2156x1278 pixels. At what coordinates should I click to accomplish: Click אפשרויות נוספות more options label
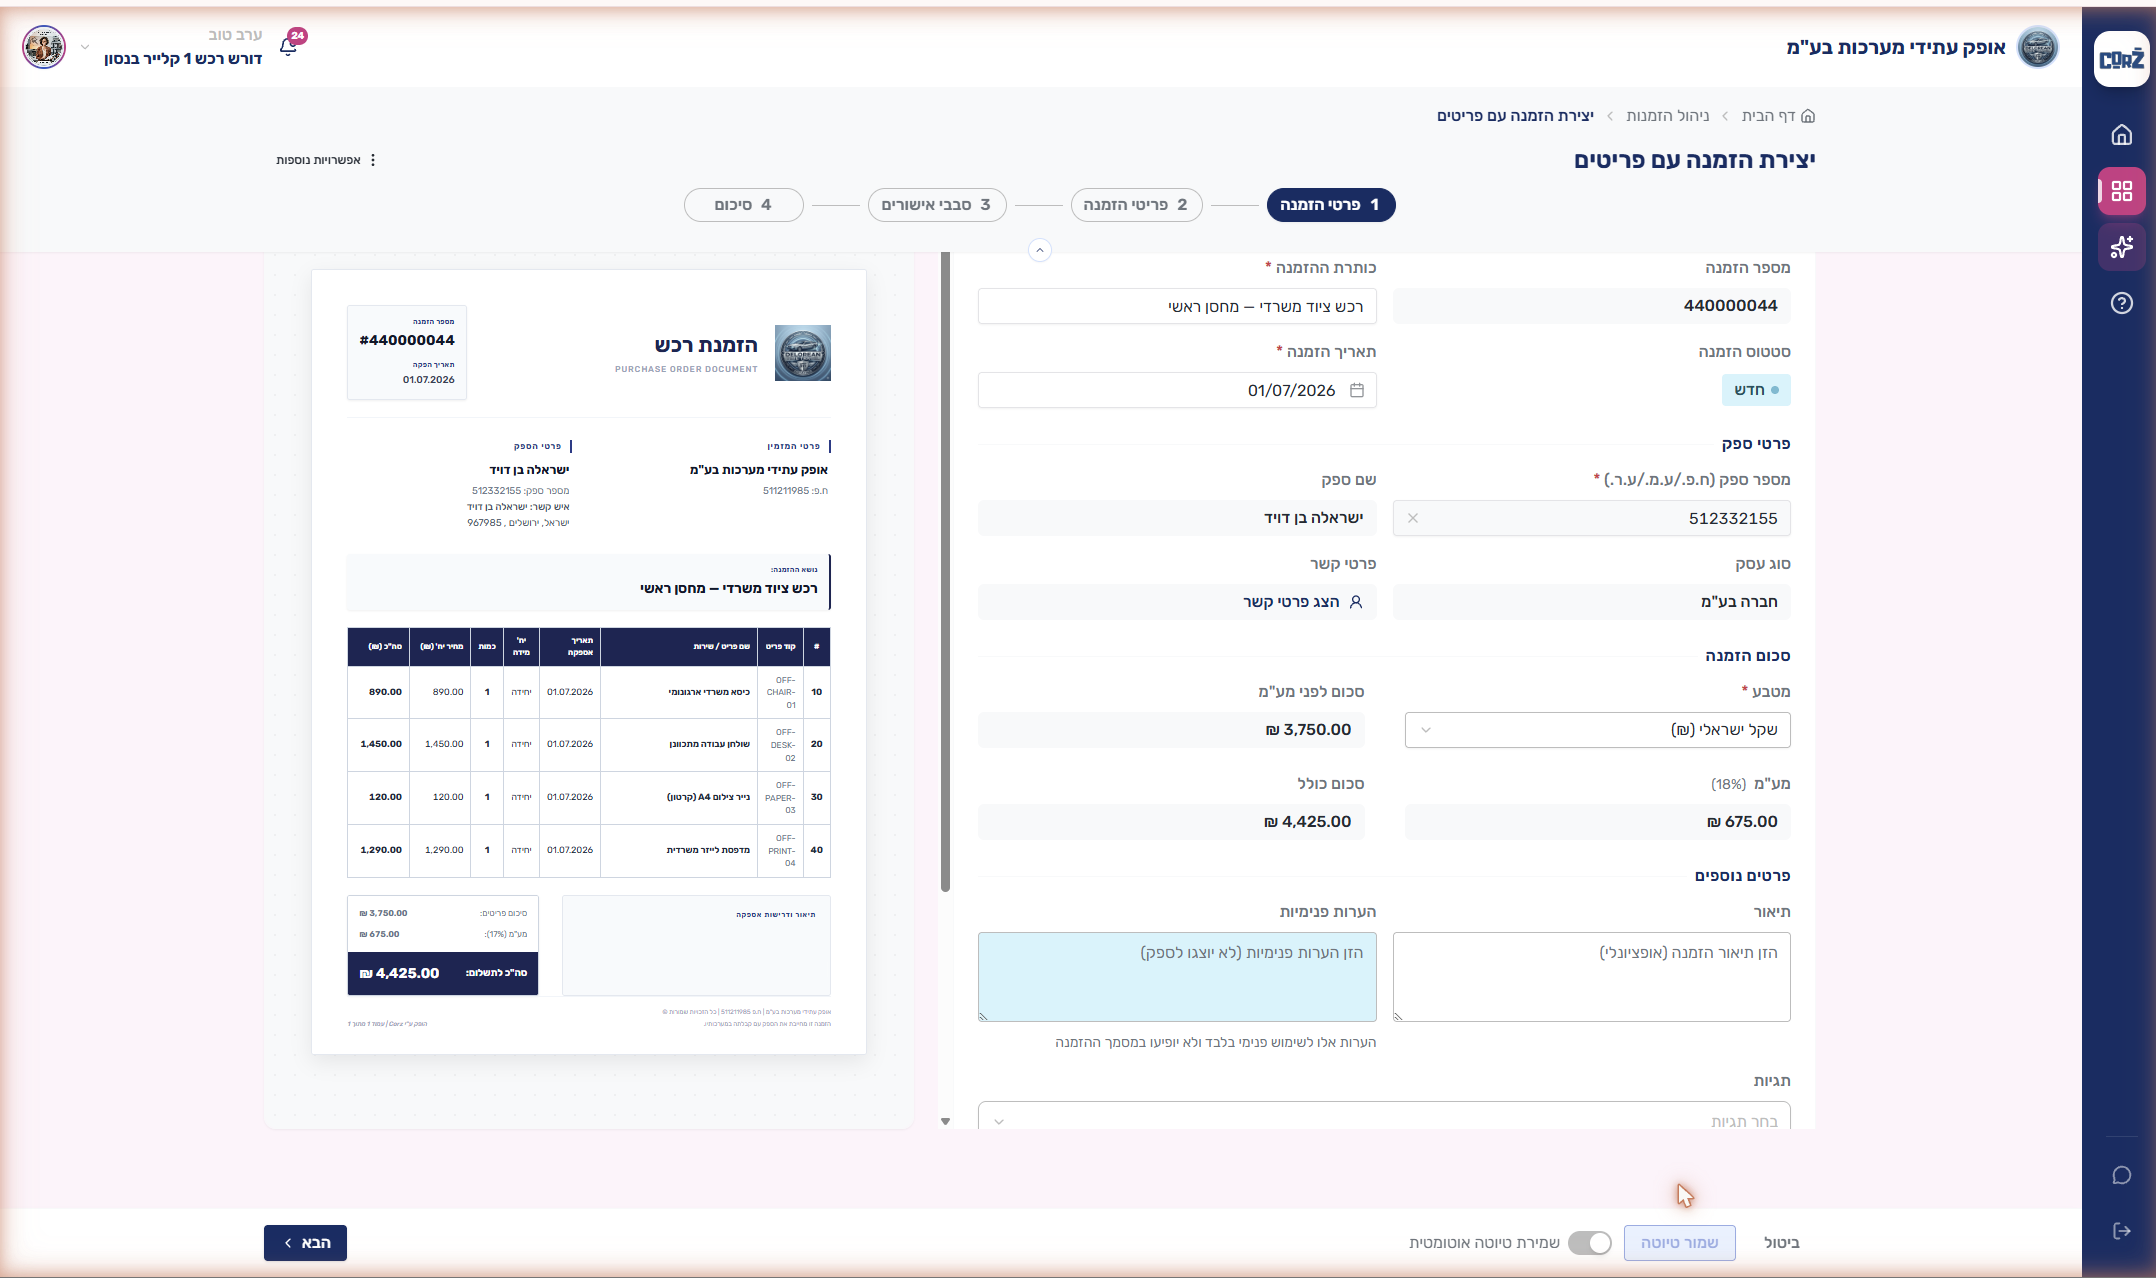(x=318, y=160)
